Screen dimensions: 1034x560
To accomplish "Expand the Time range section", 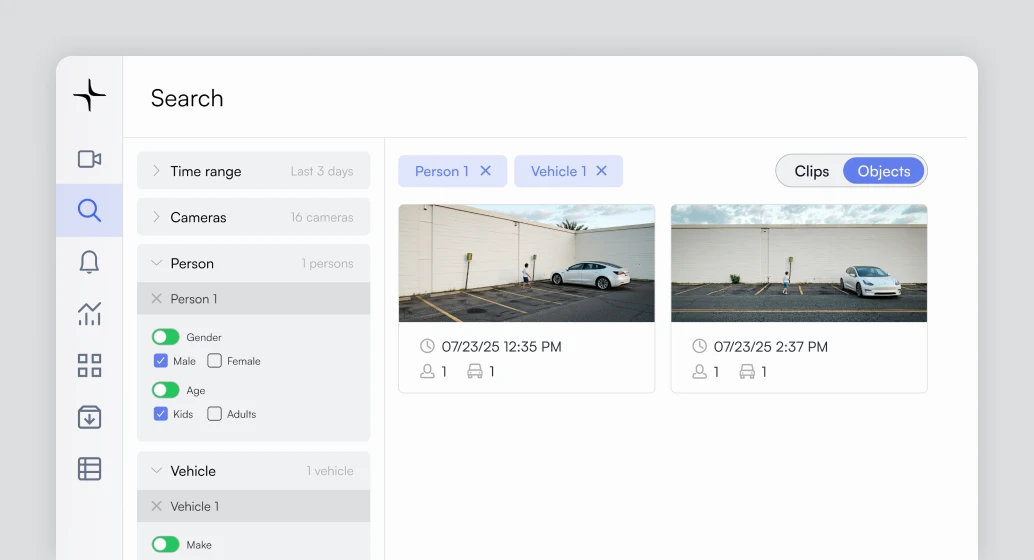I will [253, 171].
